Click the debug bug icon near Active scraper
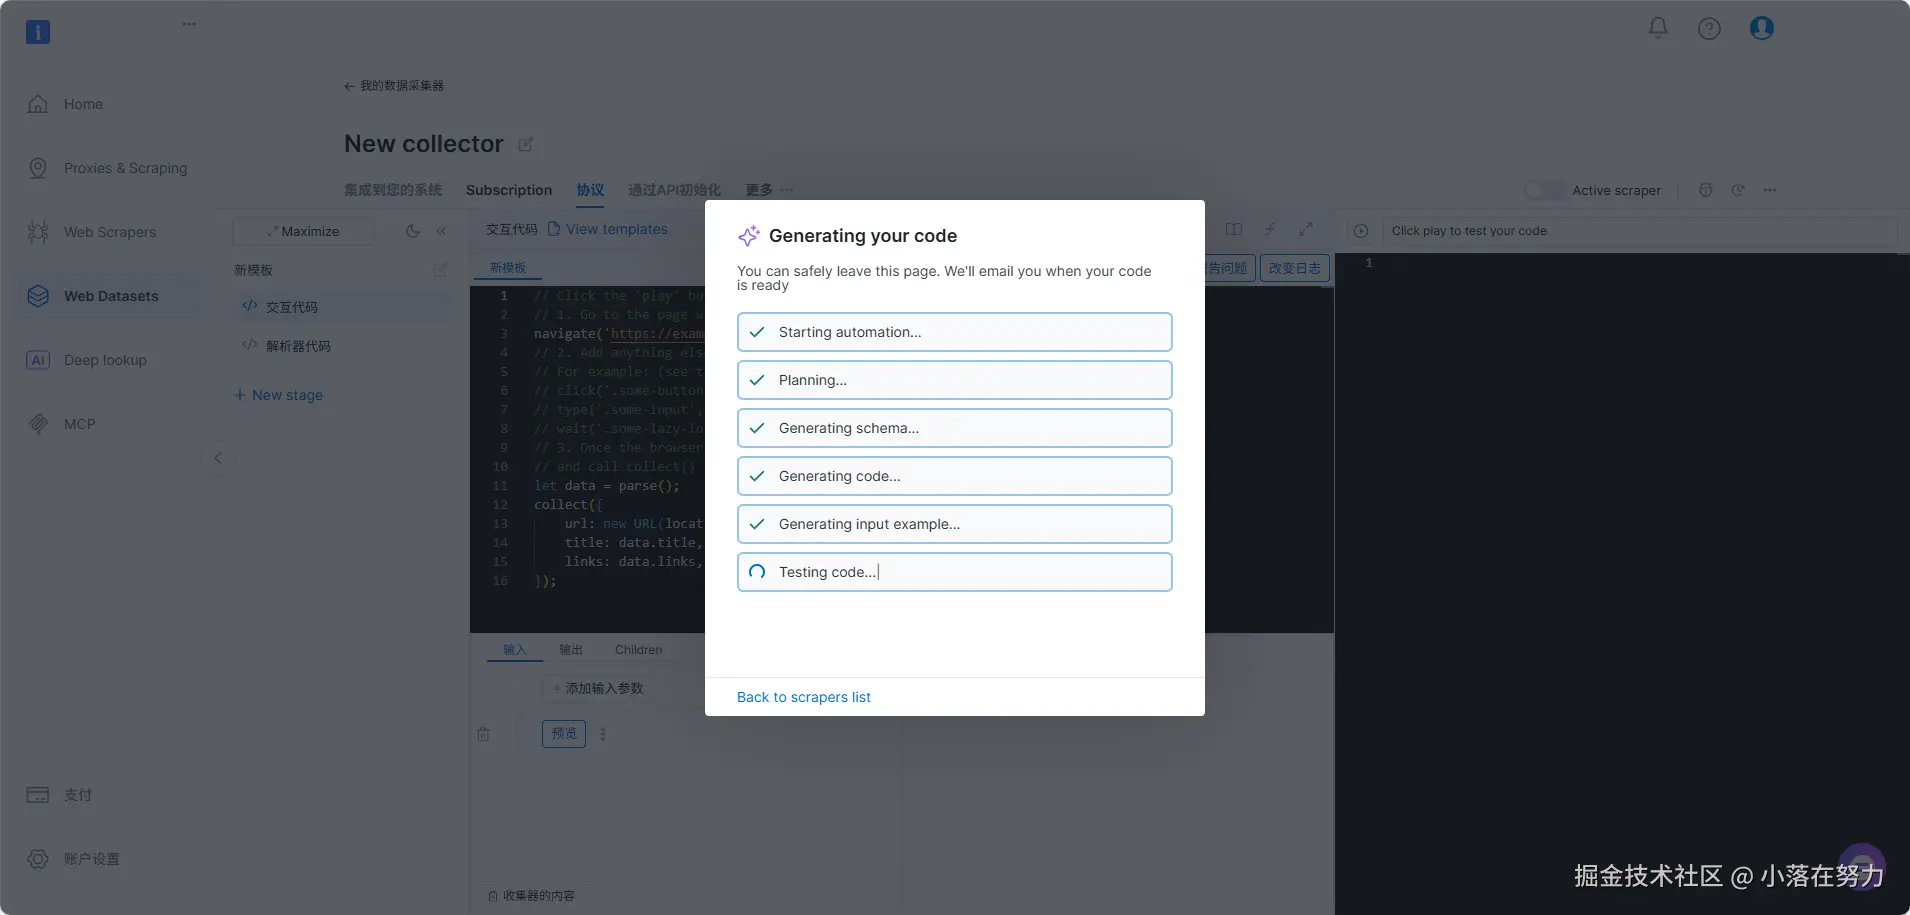The width and height of the screenshot is (1910, 915). click(1706, 190)
